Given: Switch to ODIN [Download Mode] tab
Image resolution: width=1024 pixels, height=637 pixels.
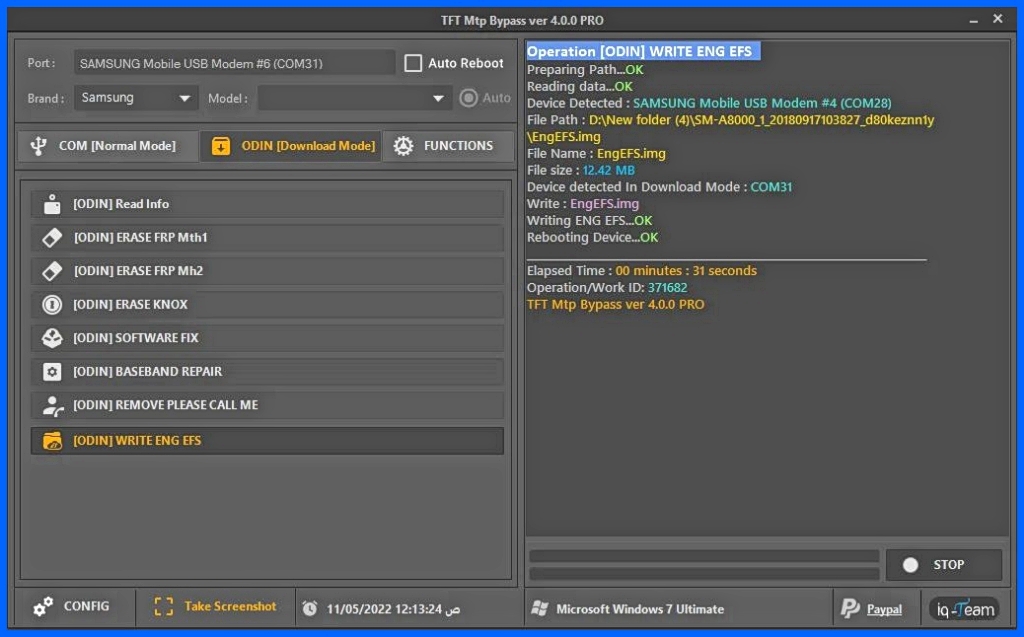Looking at the screenshot, I should (291, 146).
